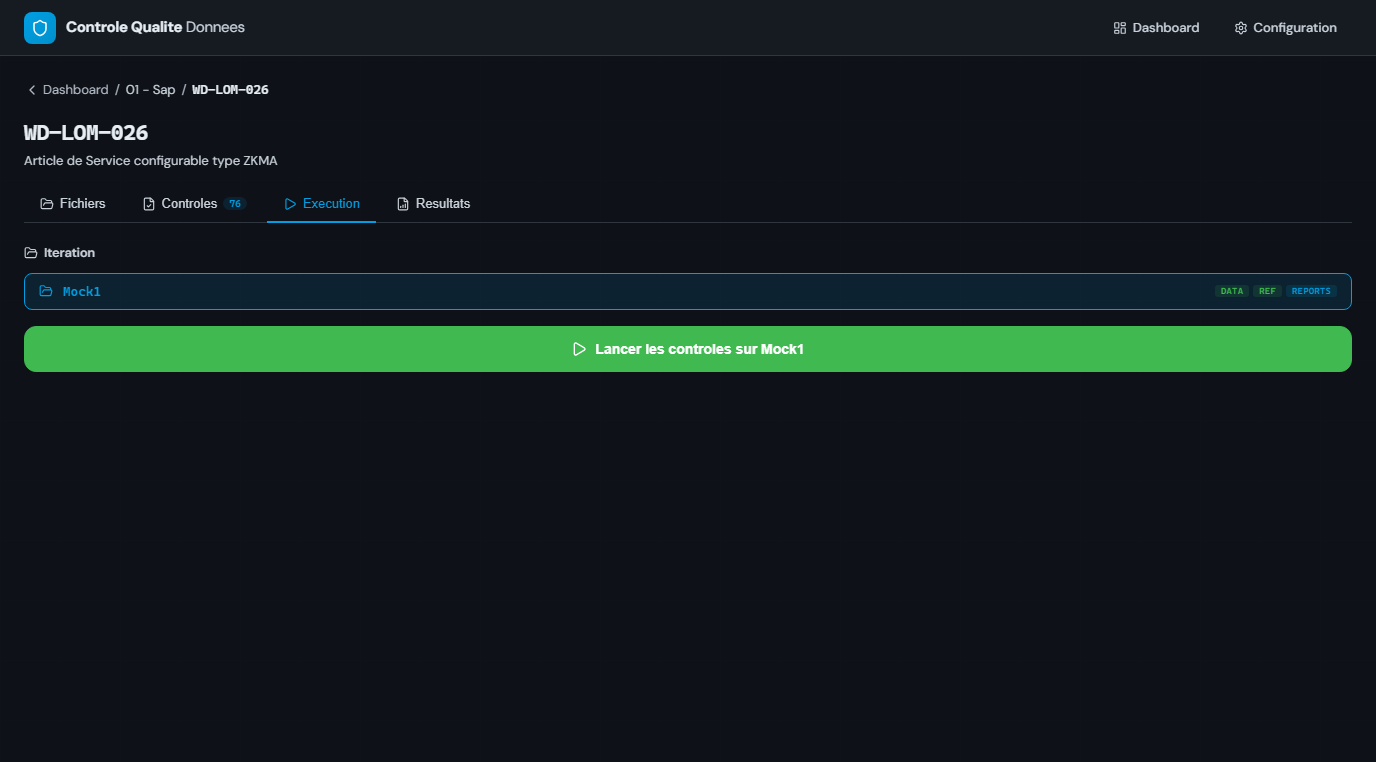The width and height of the screenshot is (1376, 762).
Task: Click Controle Qualite Donnees app title
Action: pyautogui.click(x=155, y=27)
